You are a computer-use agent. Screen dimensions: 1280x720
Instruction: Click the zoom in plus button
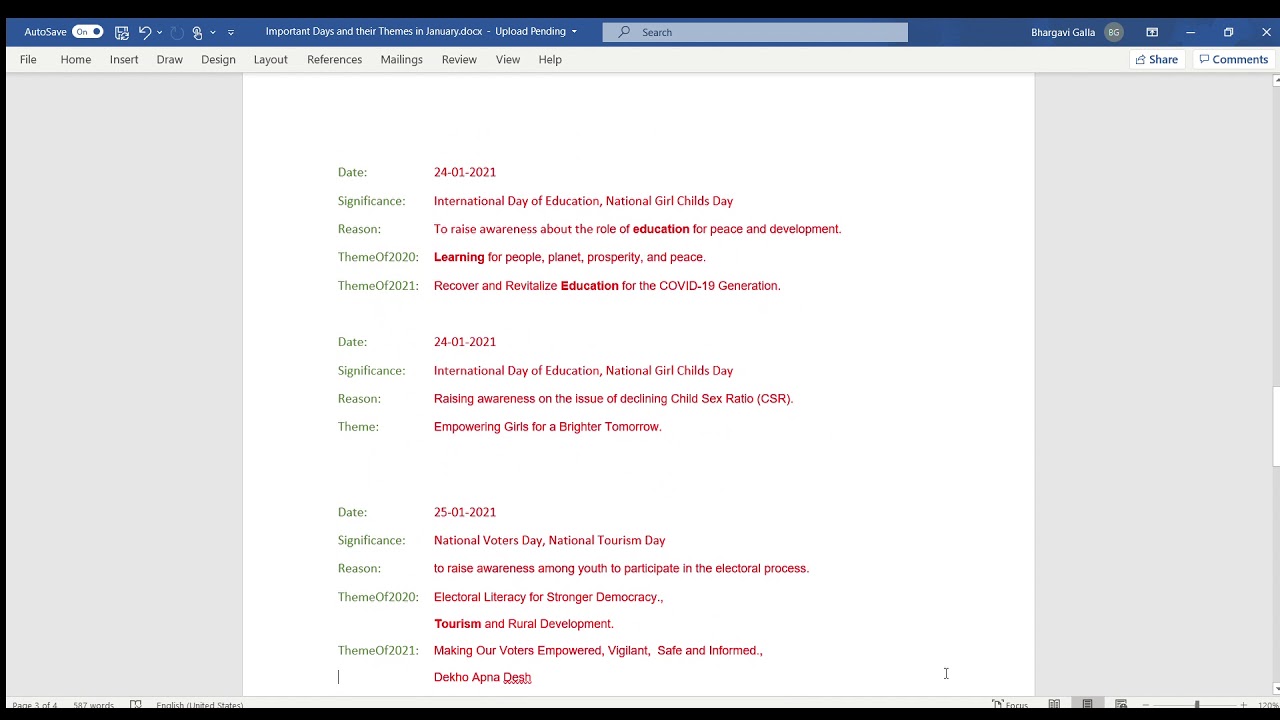point(1243,705)
